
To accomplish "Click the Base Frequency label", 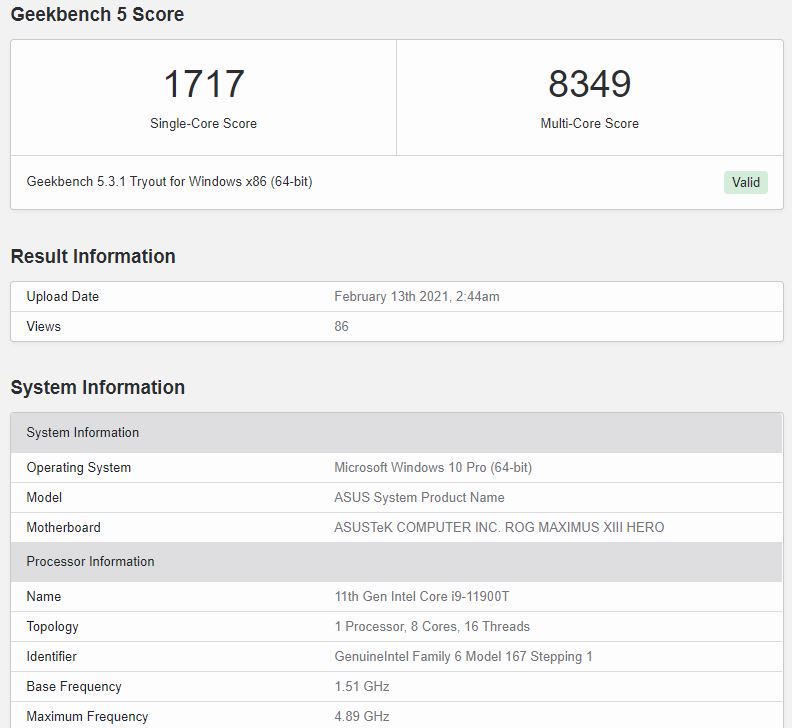I will click(x=74, y=687).
